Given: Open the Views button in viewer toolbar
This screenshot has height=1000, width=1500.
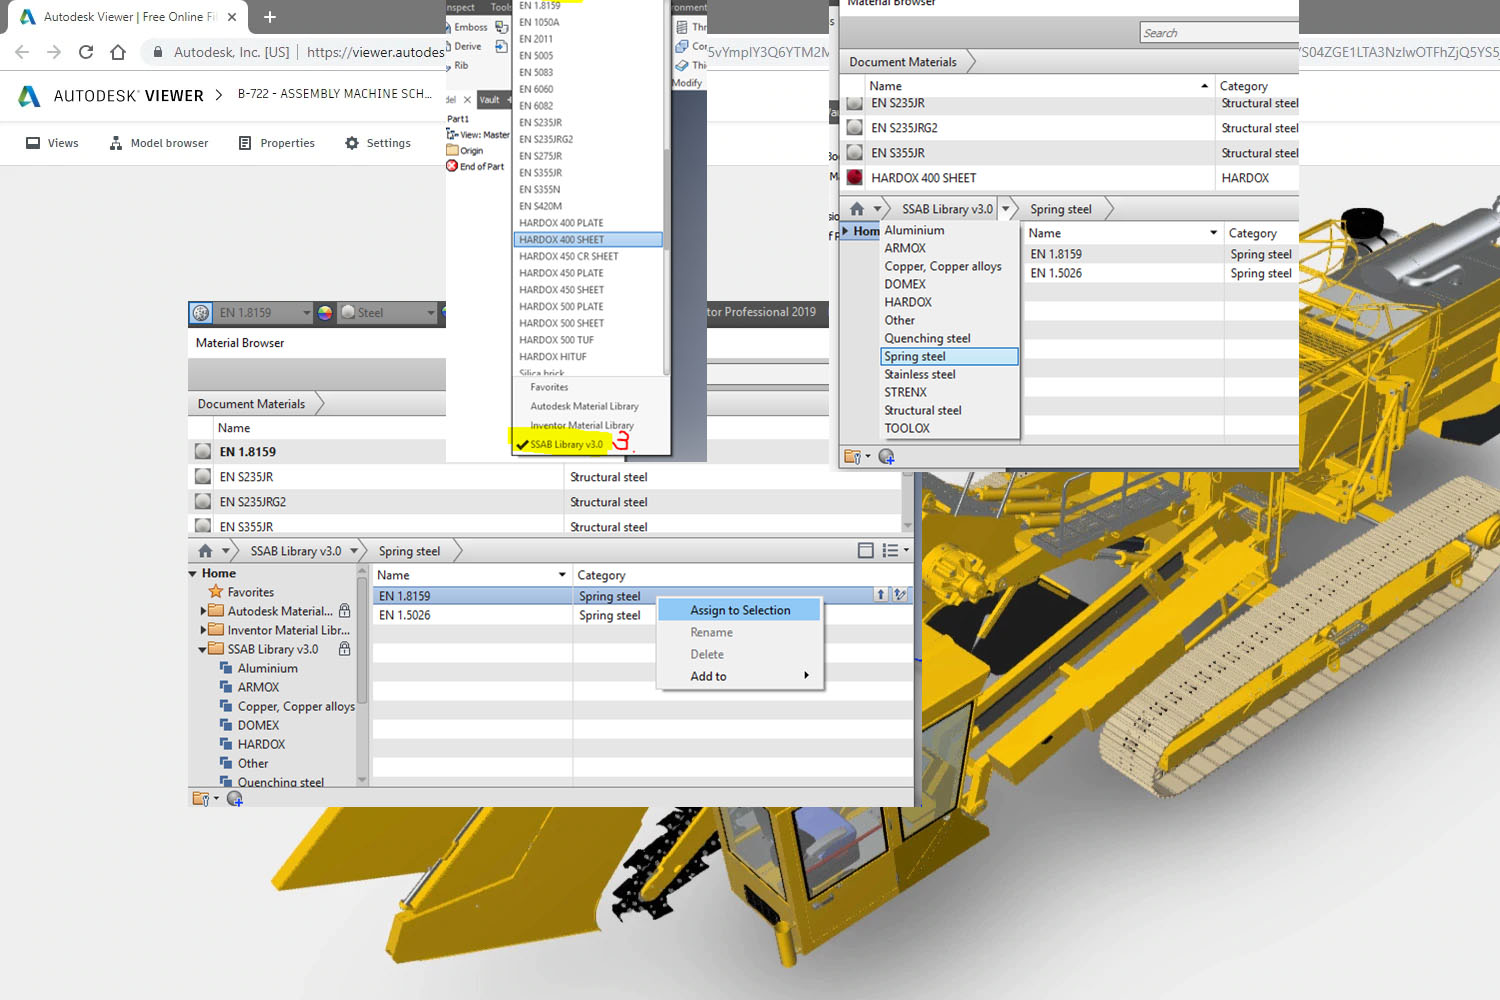Looking at the screenshot, I should click(52, 143).
